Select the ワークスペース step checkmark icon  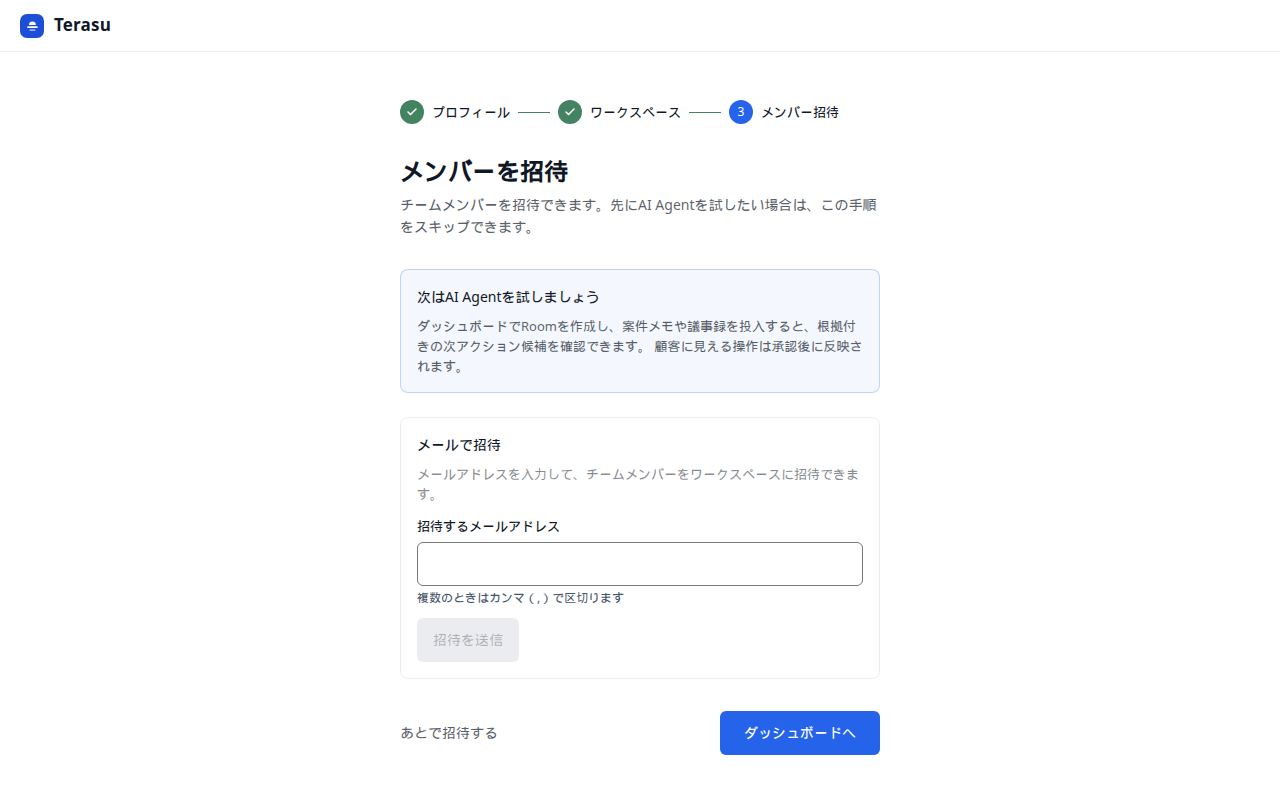coord(570,112)
